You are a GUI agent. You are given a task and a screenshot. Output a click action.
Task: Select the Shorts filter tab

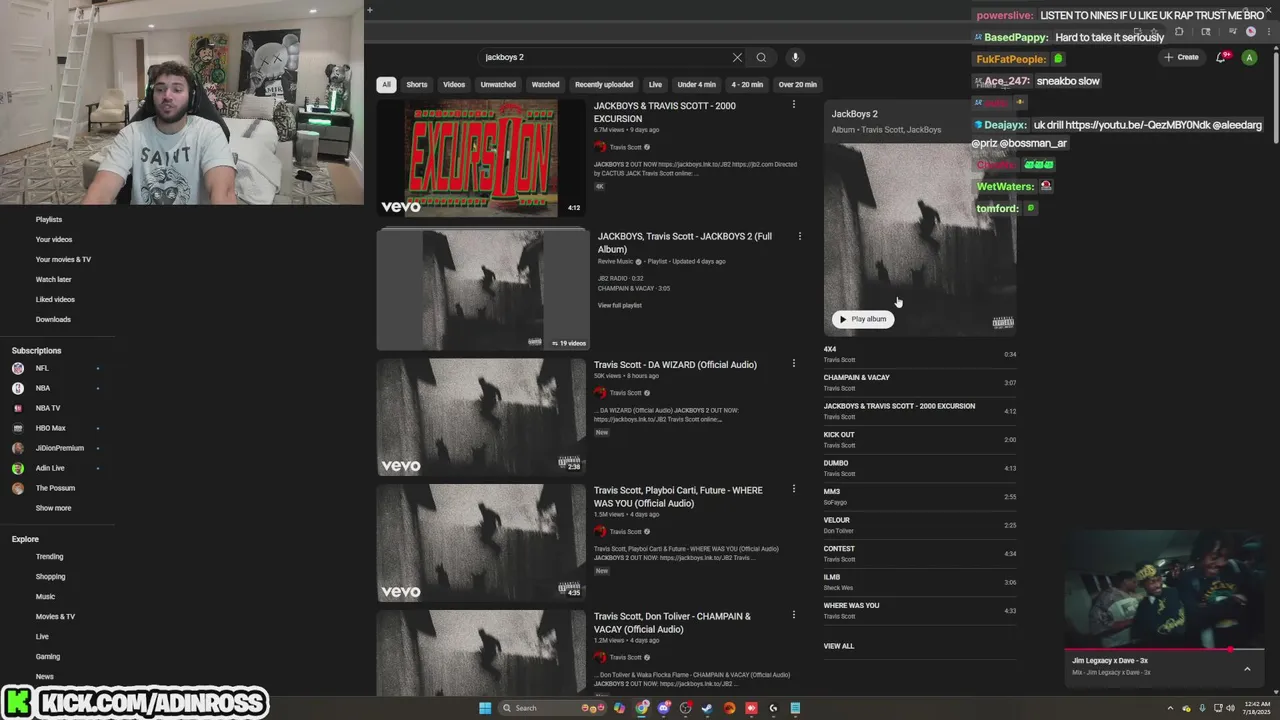point(417,85)
